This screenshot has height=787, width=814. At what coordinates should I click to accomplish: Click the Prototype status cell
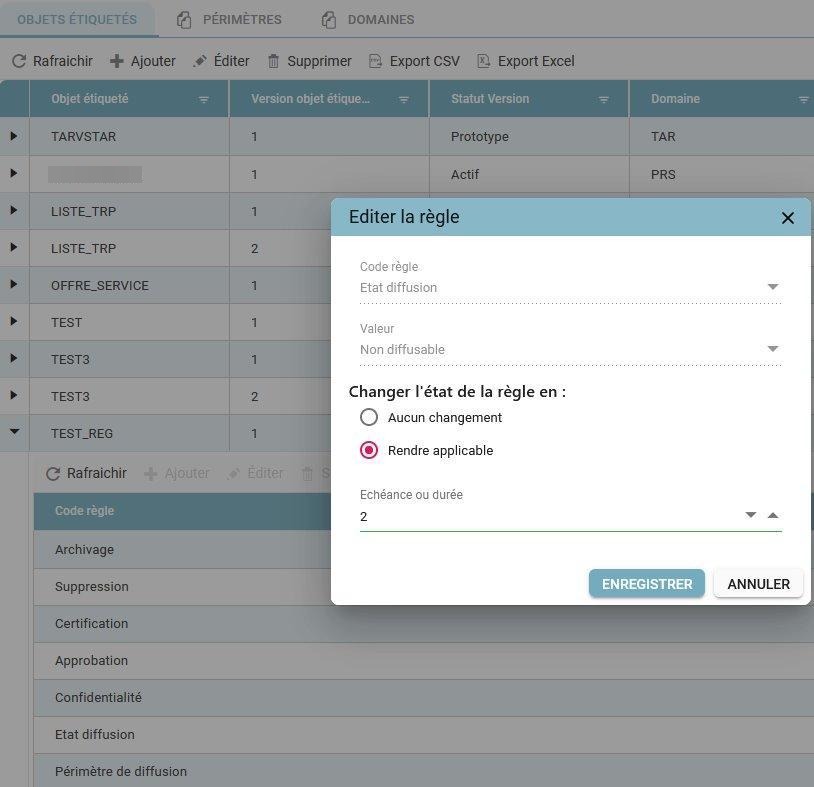(x=529, y=137)
